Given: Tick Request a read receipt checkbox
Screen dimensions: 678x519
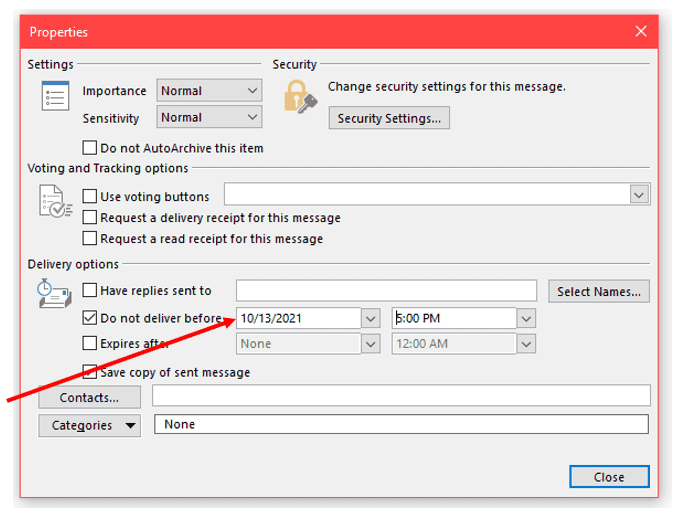Looking at the screenshot, I should 90,239.
